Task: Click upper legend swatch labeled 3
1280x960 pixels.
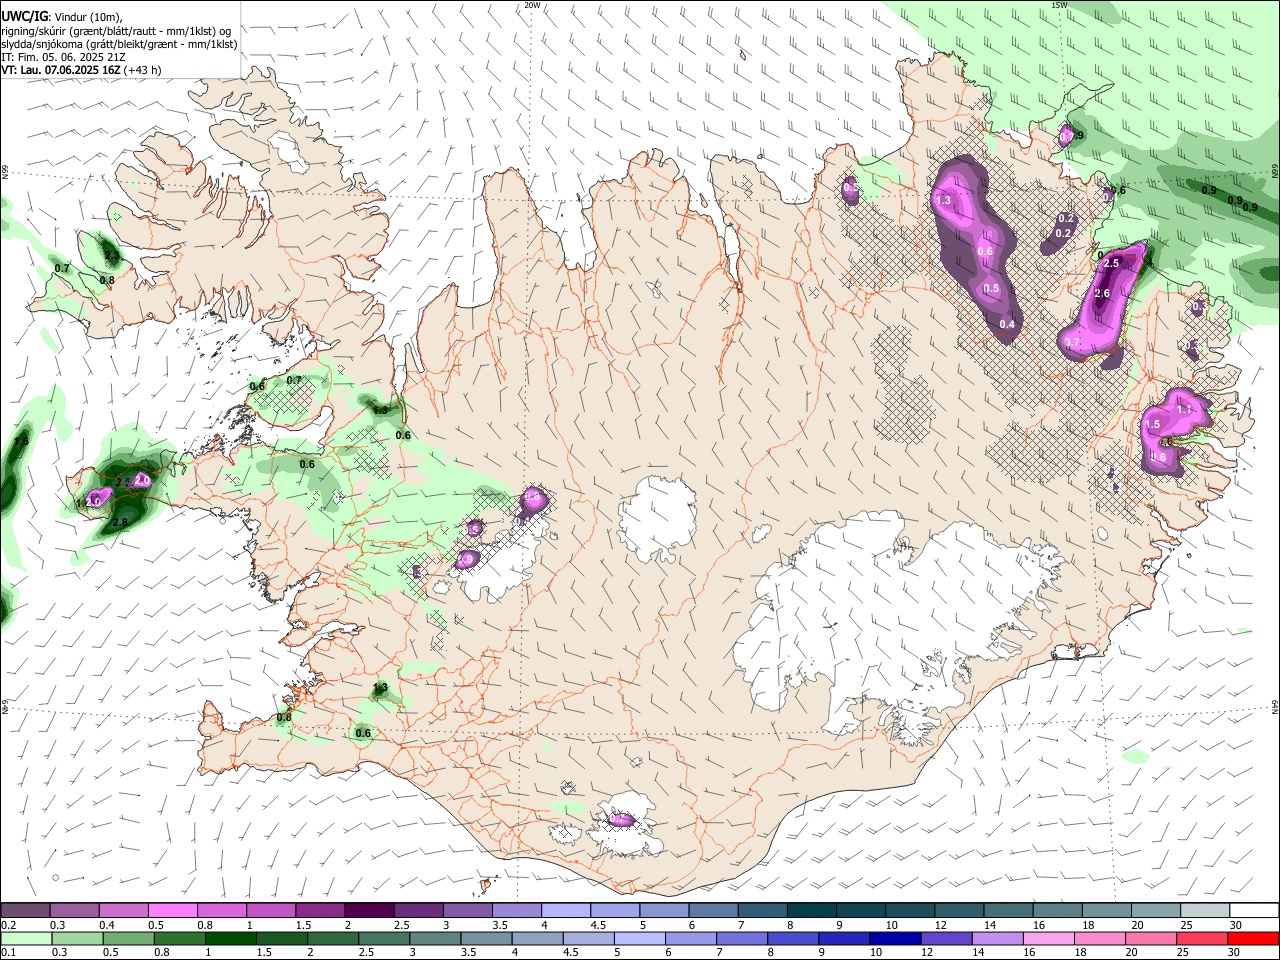Action: click(468, 911)
